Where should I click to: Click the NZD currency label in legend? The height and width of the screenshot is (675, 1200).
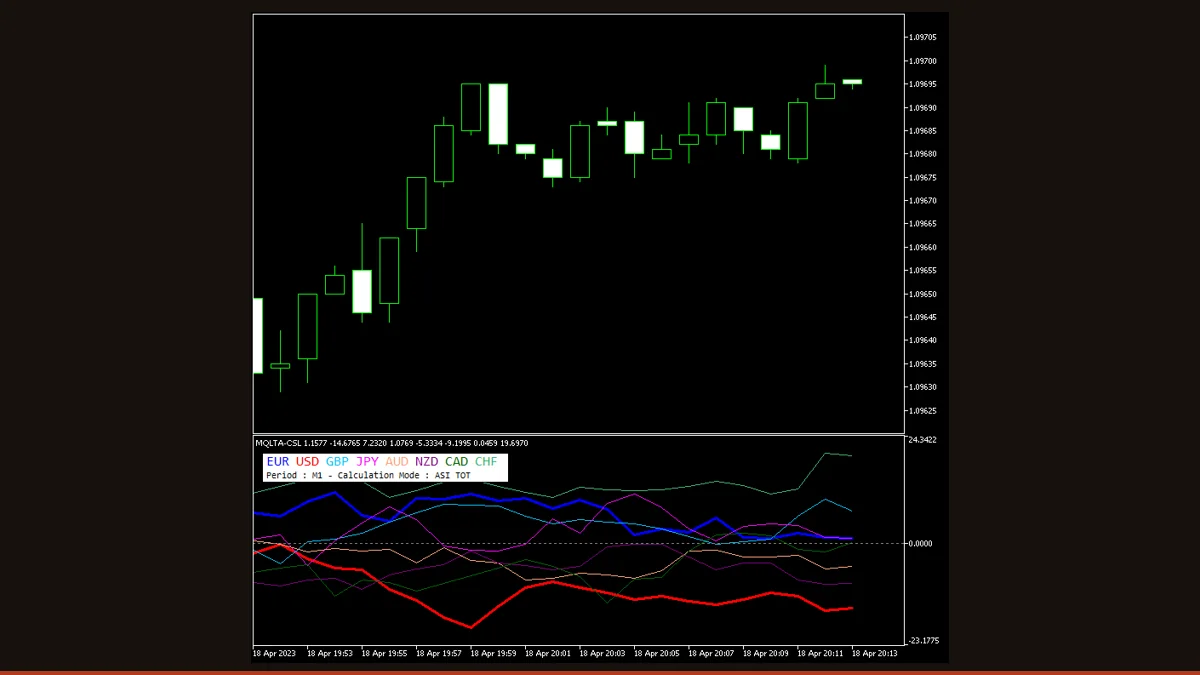point(427,462)
